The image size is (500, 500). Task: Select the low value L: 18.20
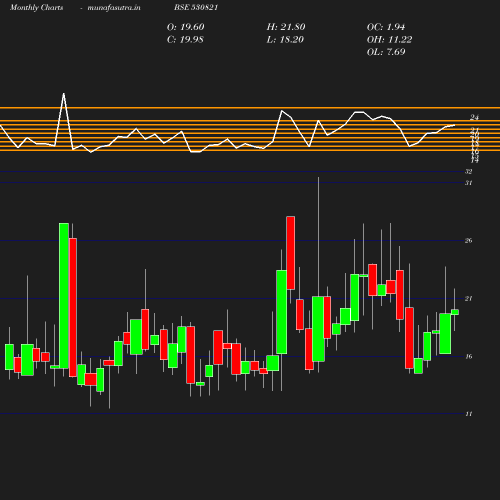285,40
